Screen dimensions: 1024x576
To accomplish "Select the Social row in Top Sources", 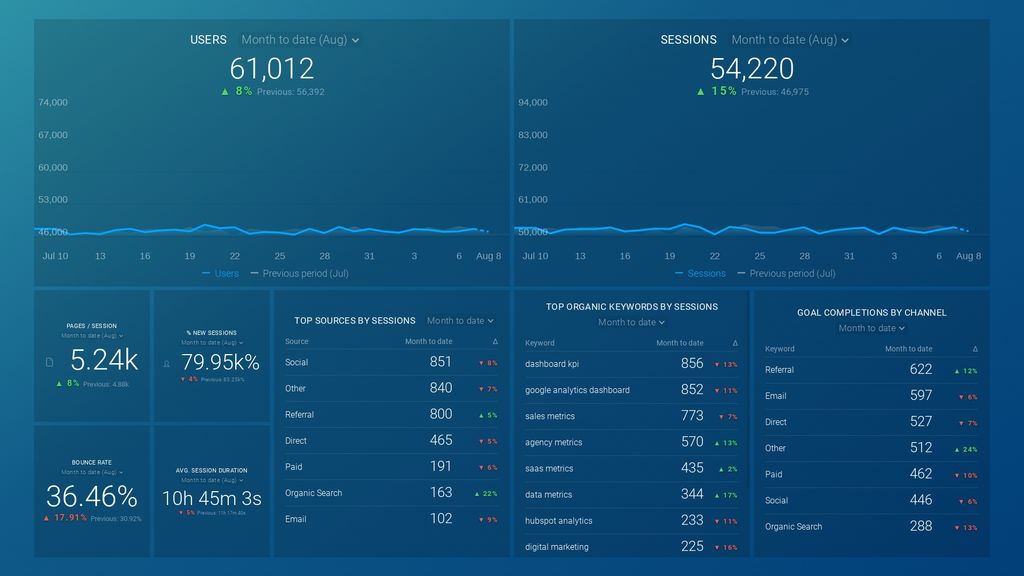I will click(x=391, y=362).
